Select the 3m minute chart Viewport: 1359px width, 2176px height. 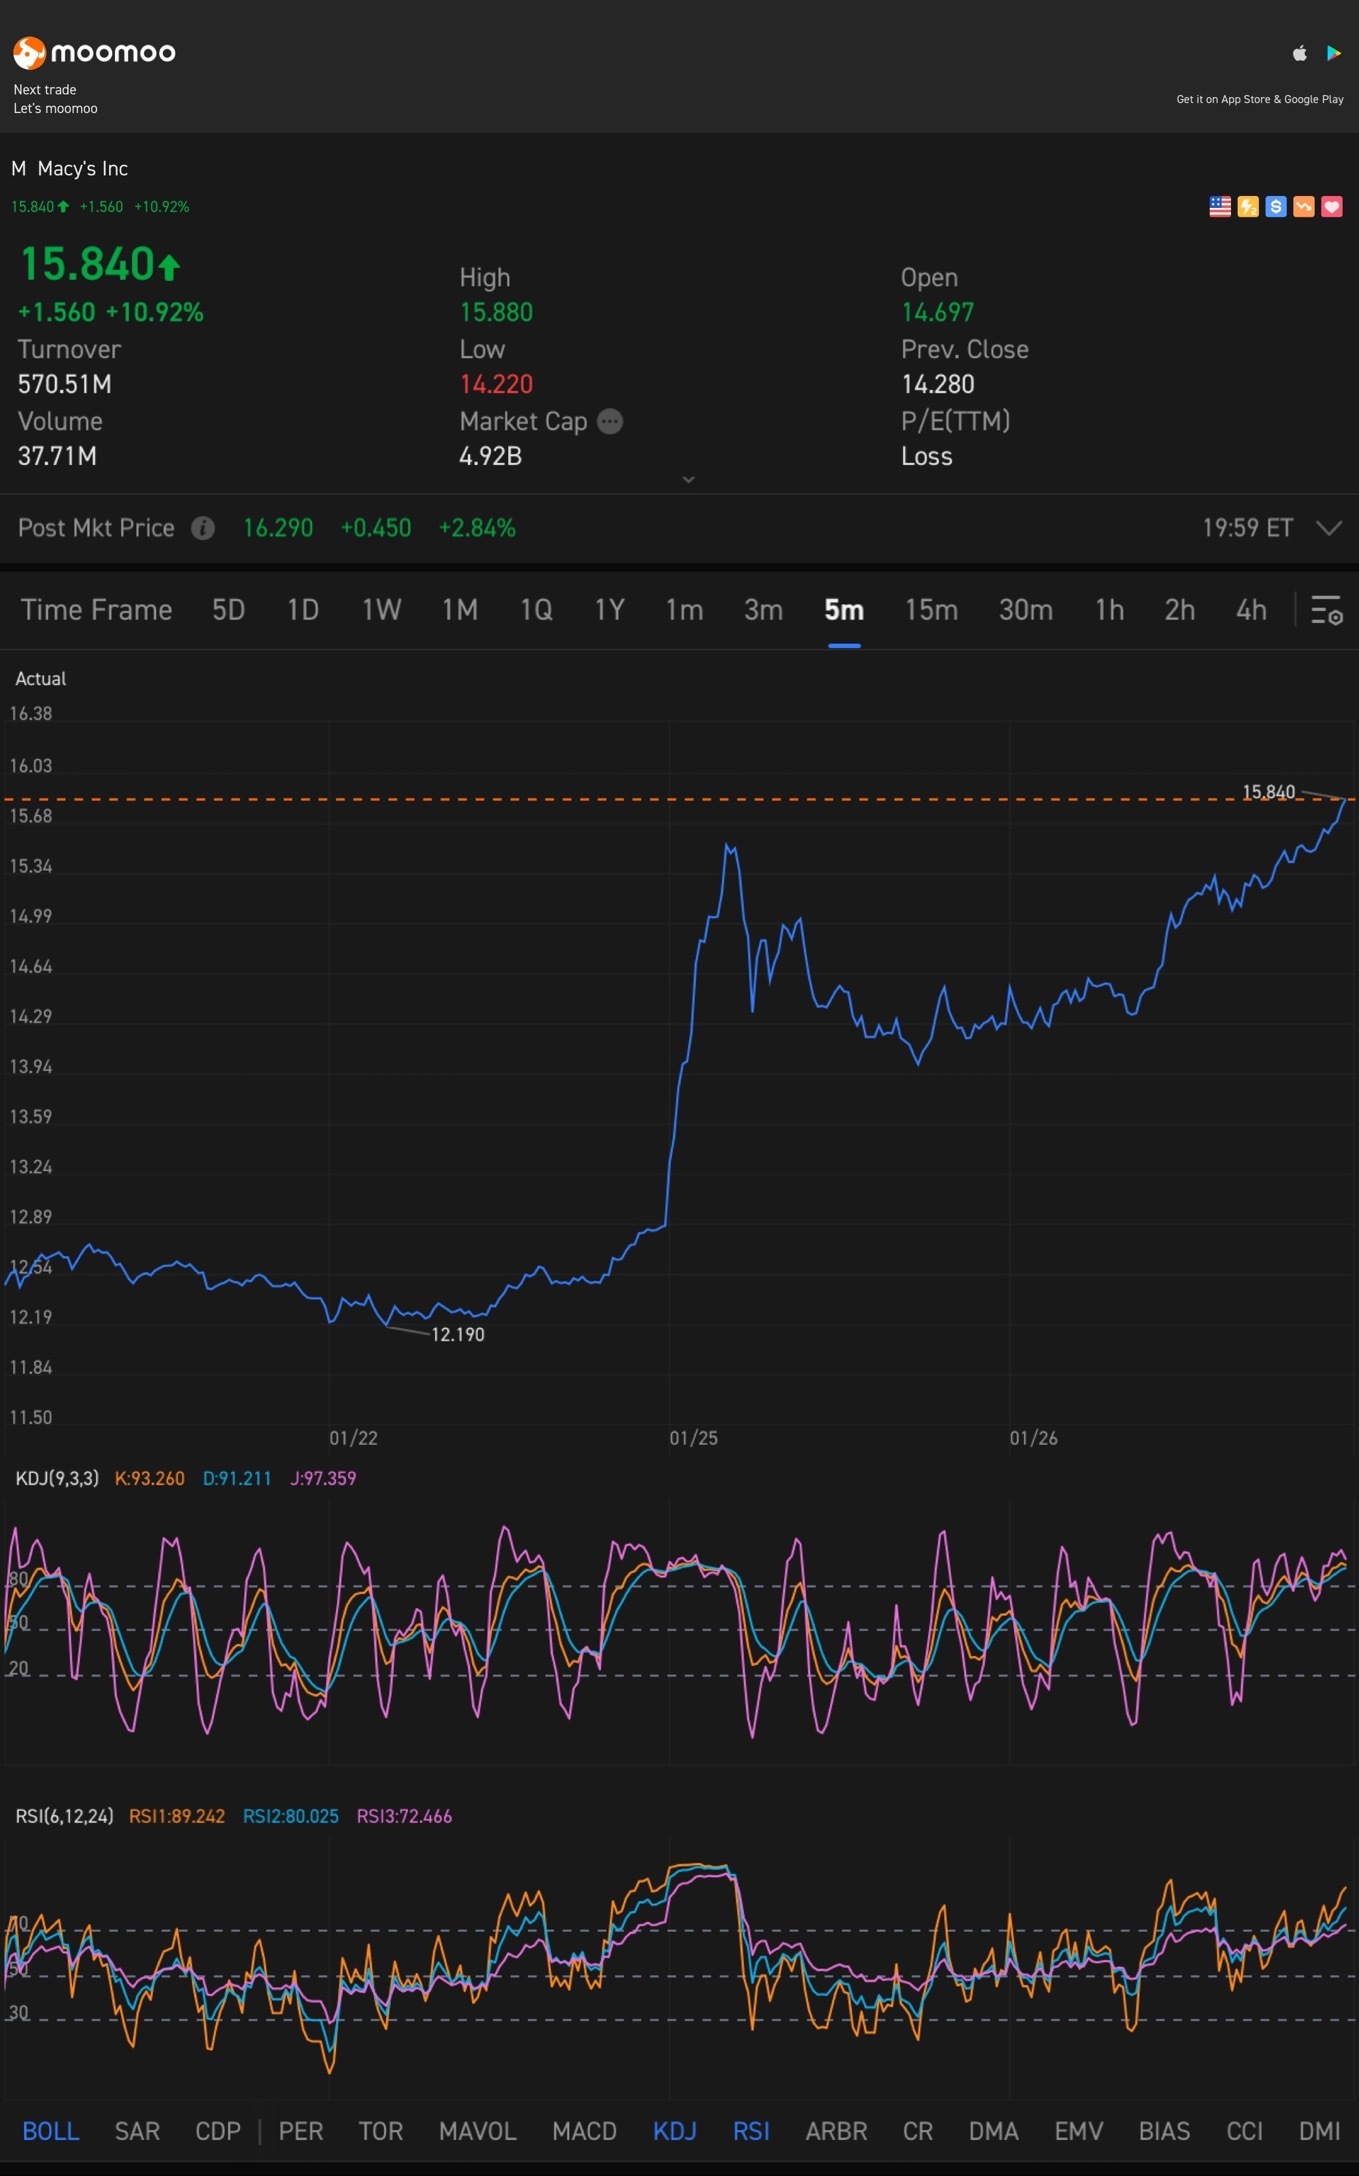pos(763,610)
